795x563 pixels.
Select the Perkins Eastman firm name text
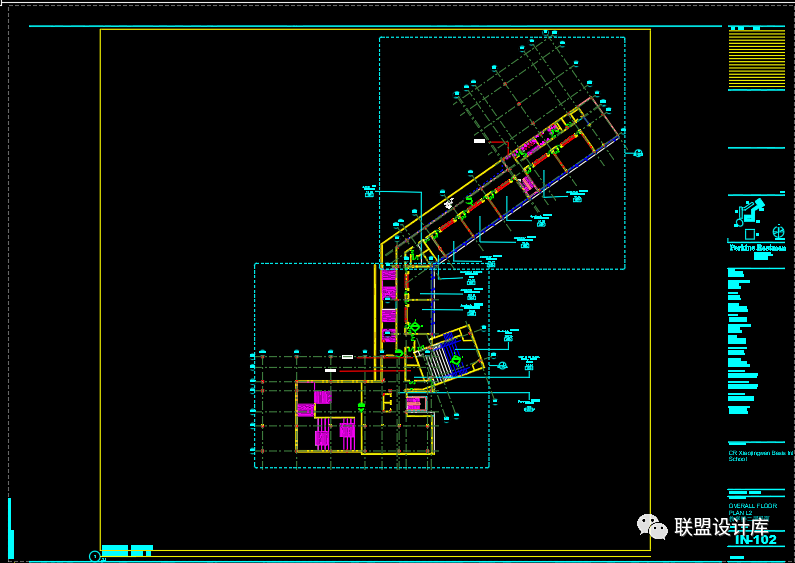(757, 247)
